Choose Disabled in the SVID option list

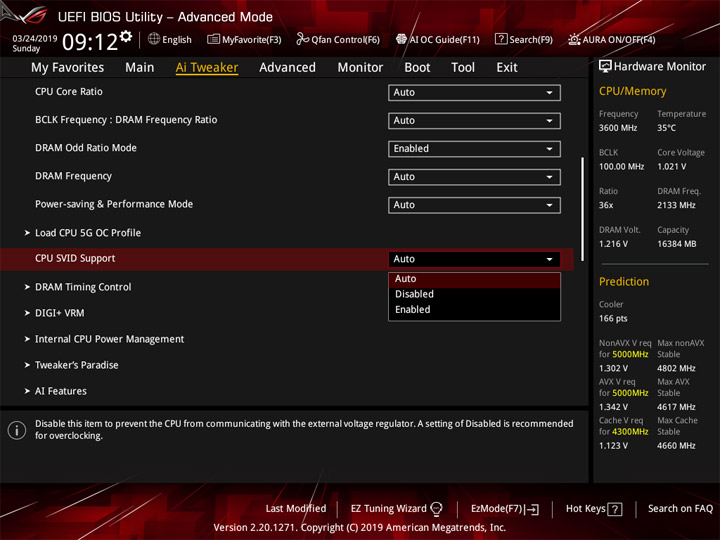pos(474,294)
